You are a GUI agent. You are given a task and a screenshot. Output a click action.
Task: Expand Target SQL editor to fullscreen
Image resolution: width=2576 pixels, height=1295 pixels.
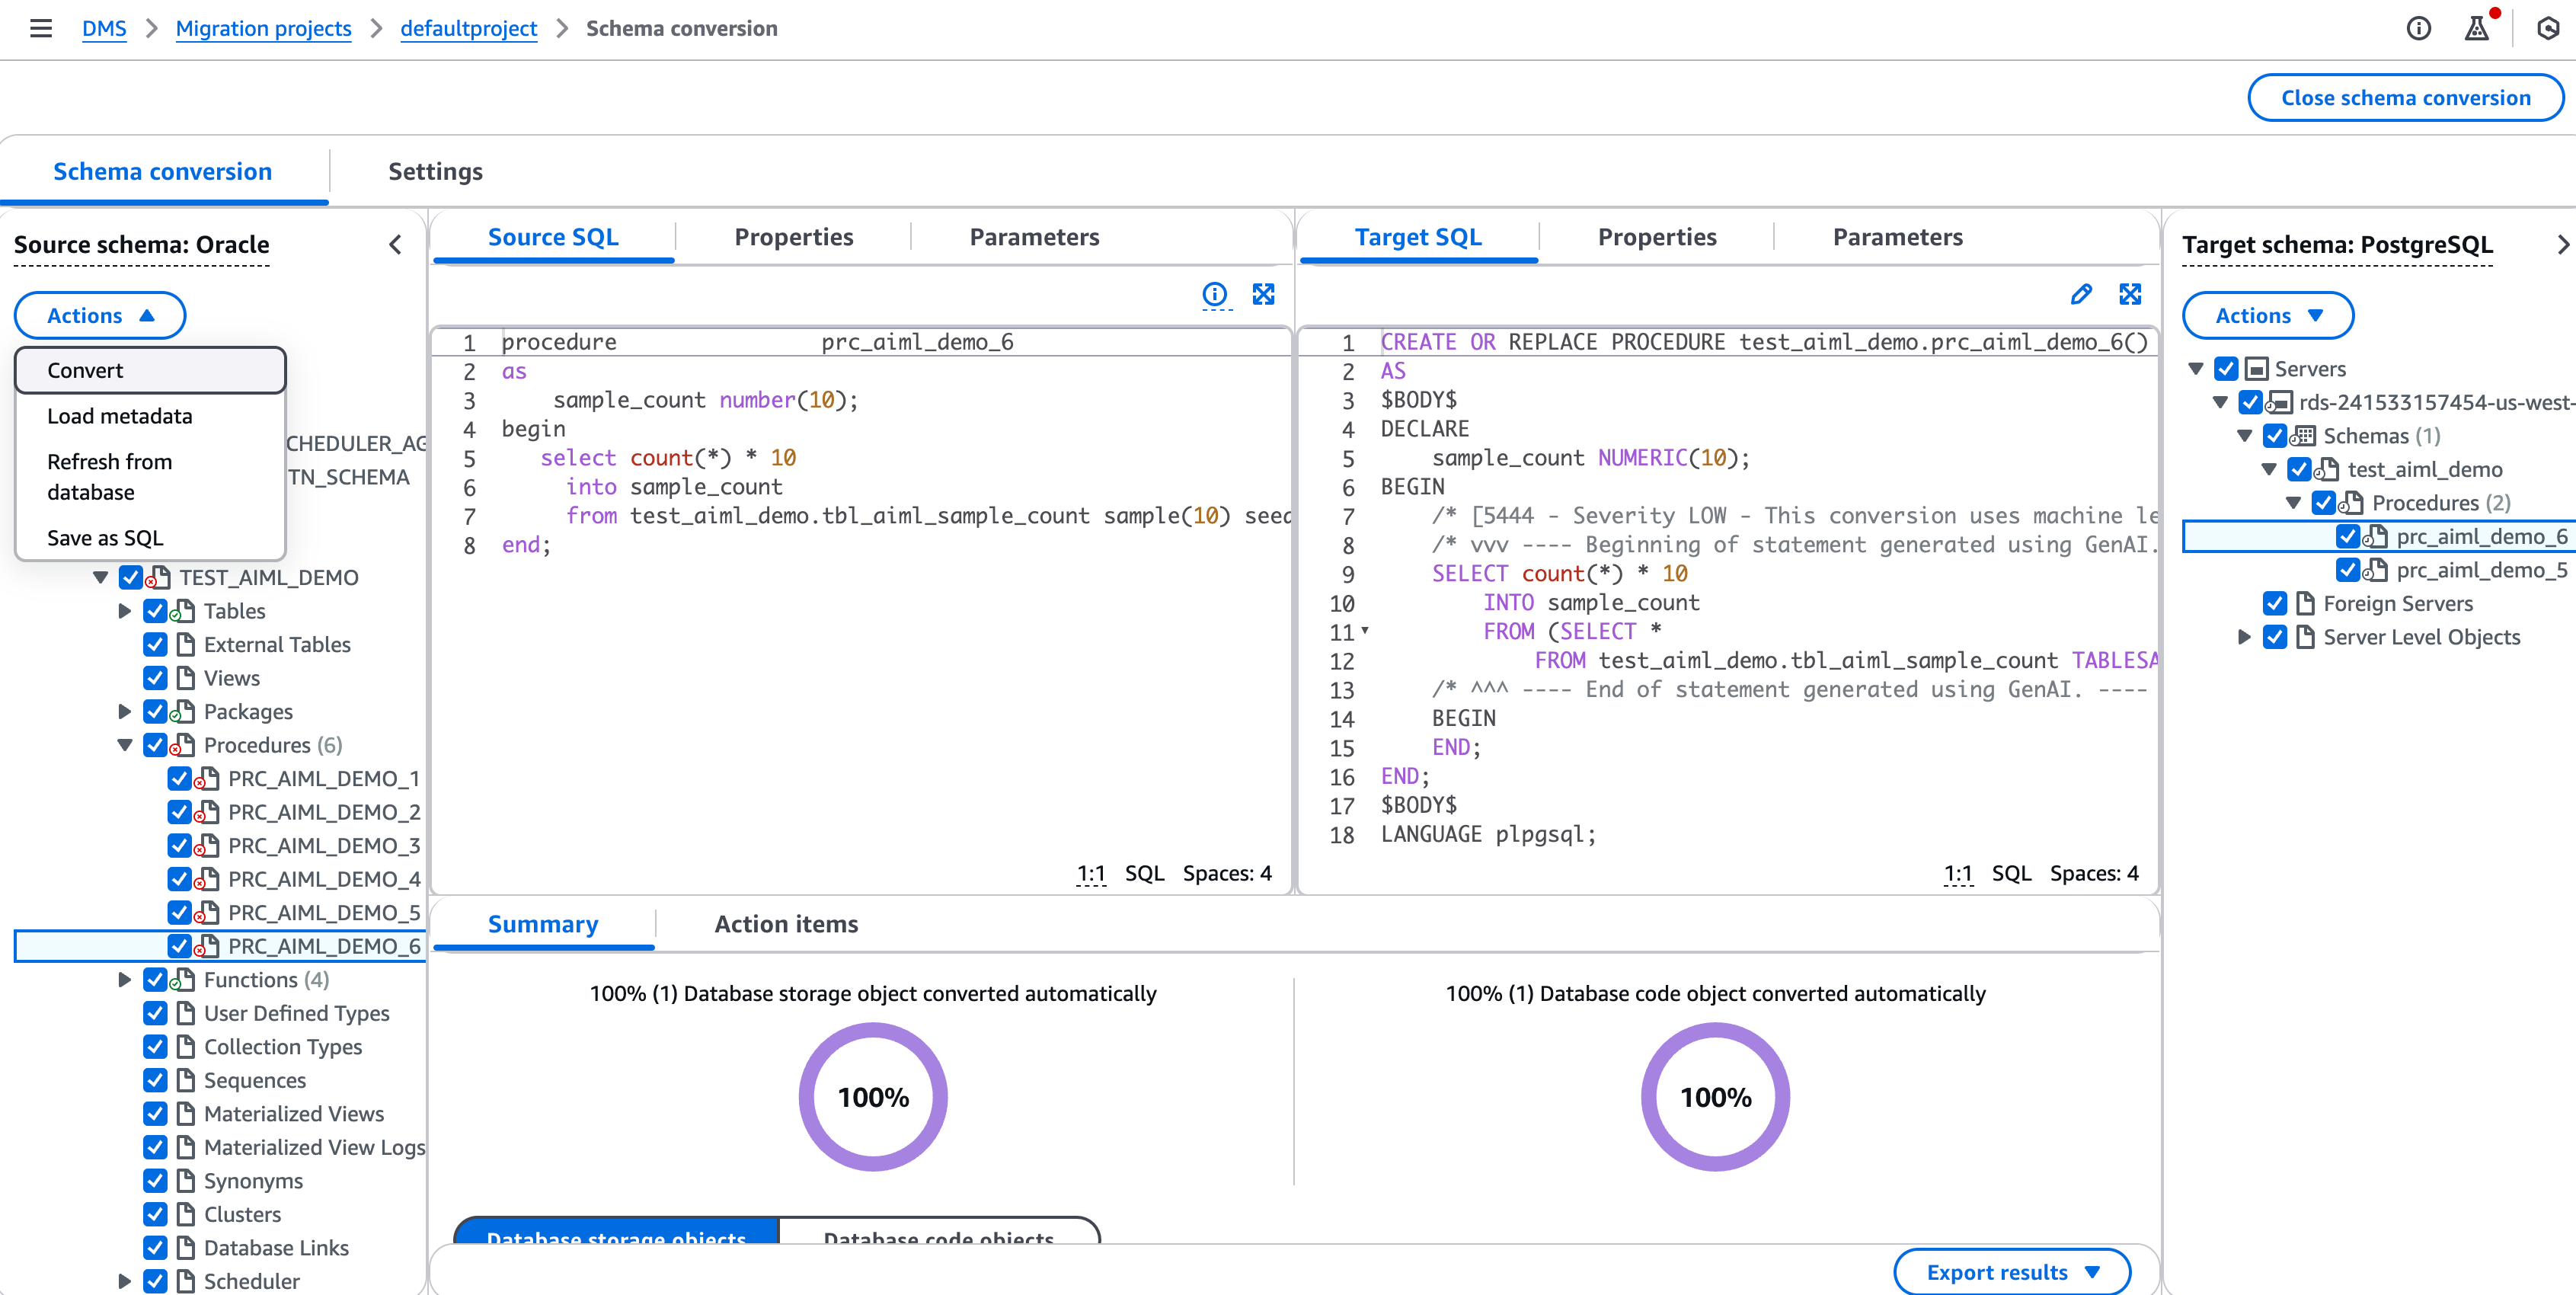2130,294
